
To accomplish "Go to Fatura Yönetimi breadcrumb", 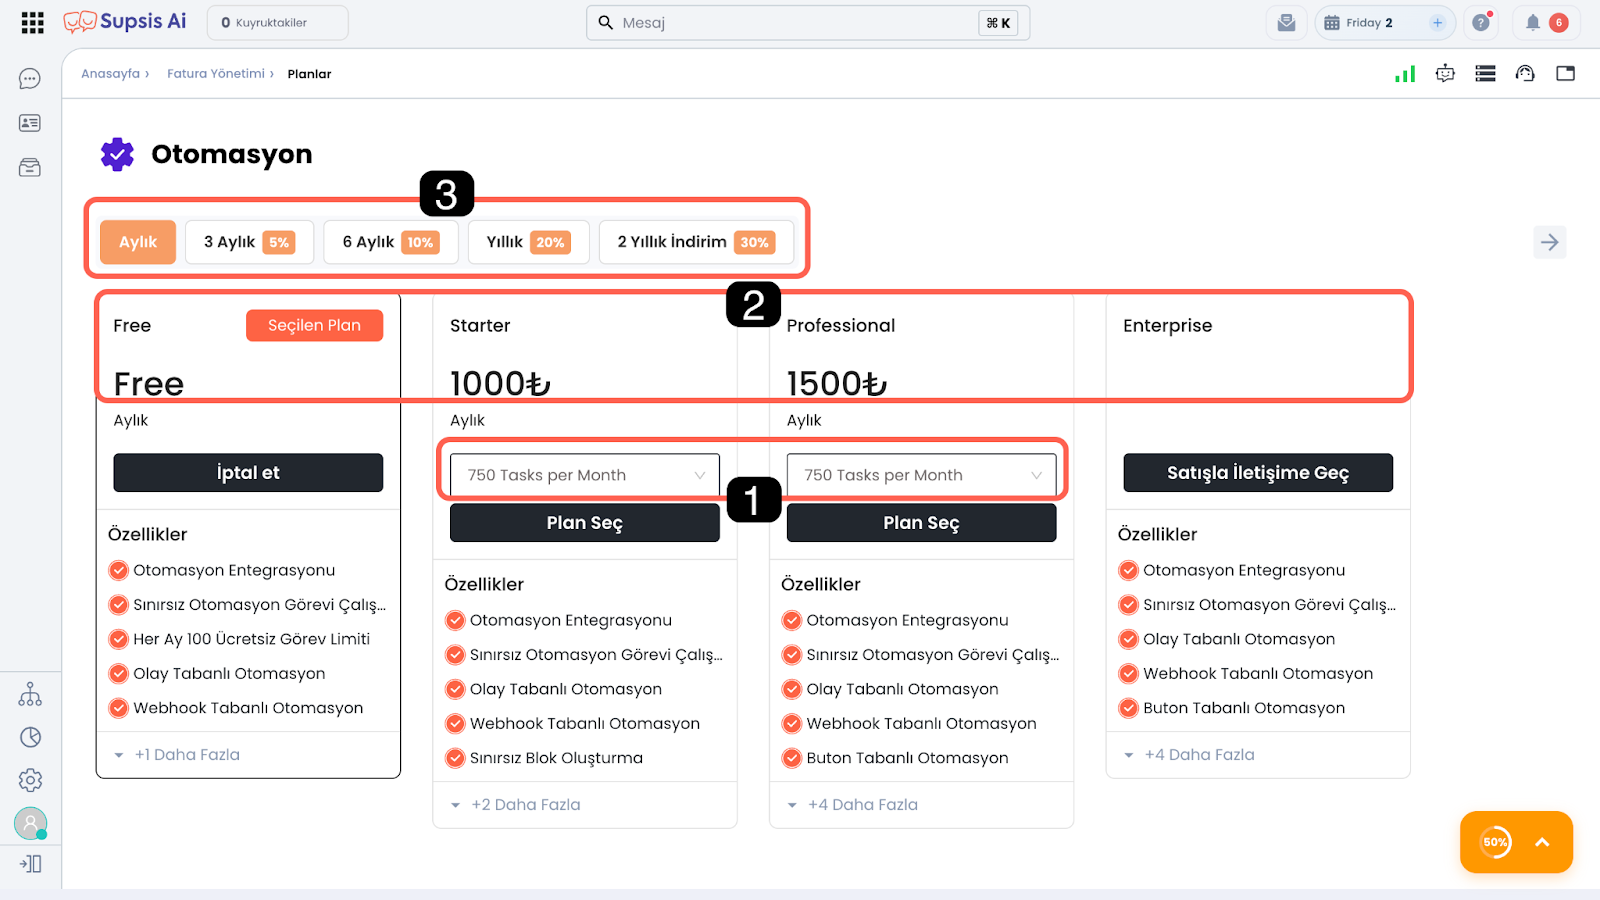I will pos(216,74).
